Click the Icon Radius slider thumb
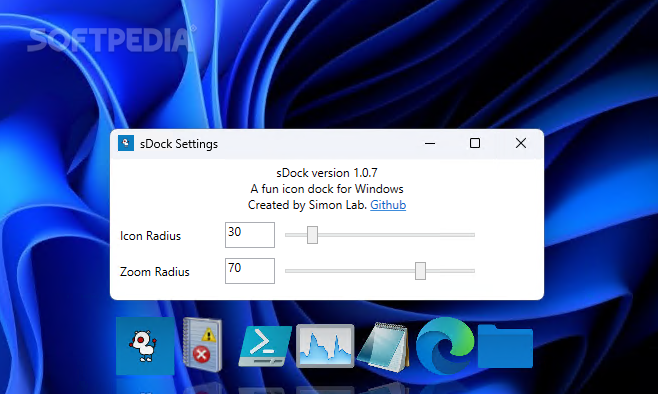The width and height of the screenshot is (658, 394). tap(312, 235)
